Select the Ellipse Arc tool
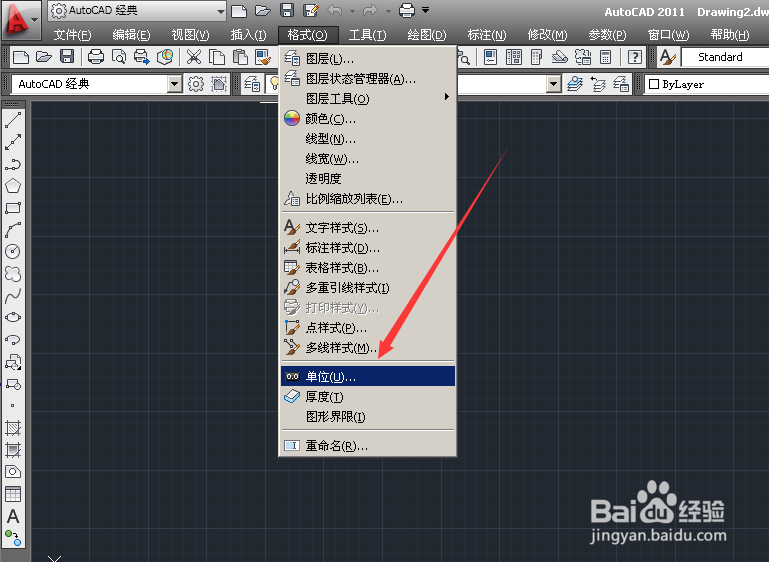Image resolution: width=769 pixels, height=562 pixels. click(x=13, y=339)
